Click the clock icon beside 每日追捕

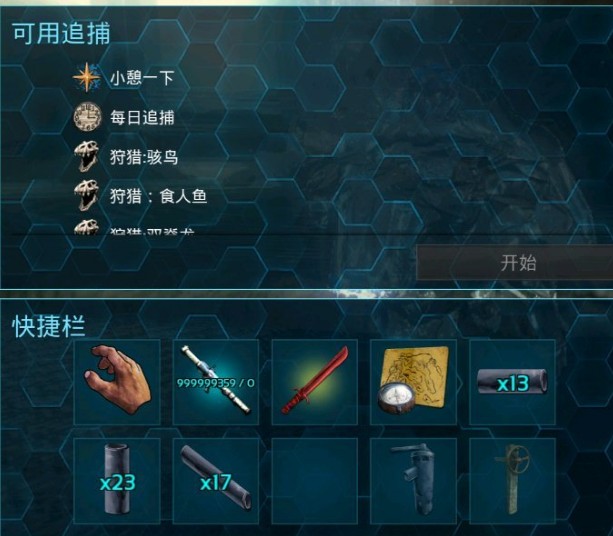pyautogui.click(x=87, y=117)
